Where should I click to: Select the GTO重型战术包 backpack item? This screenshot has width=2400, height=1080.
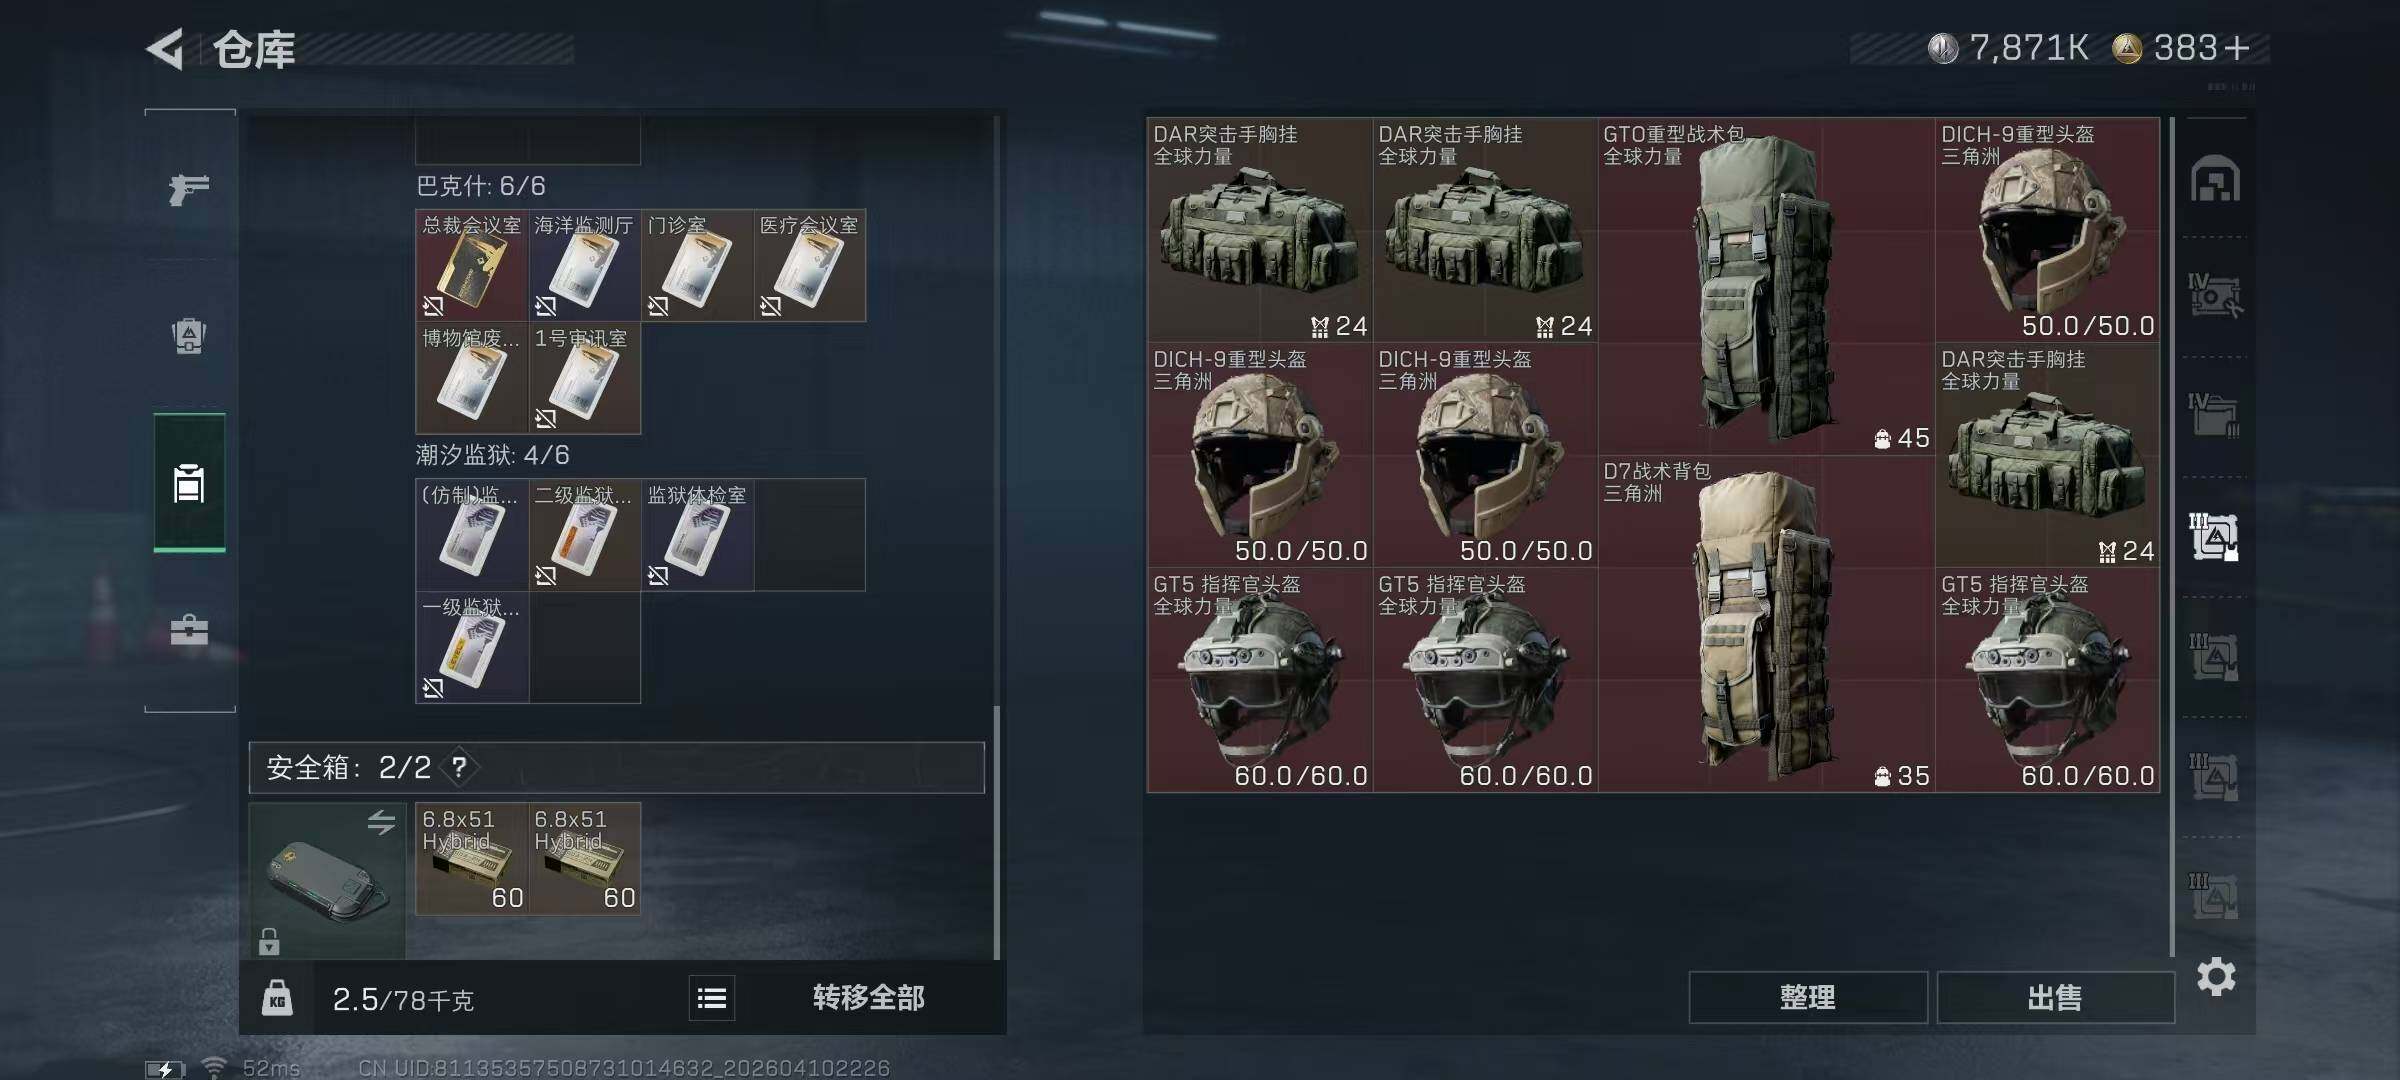coord(1767,286)
